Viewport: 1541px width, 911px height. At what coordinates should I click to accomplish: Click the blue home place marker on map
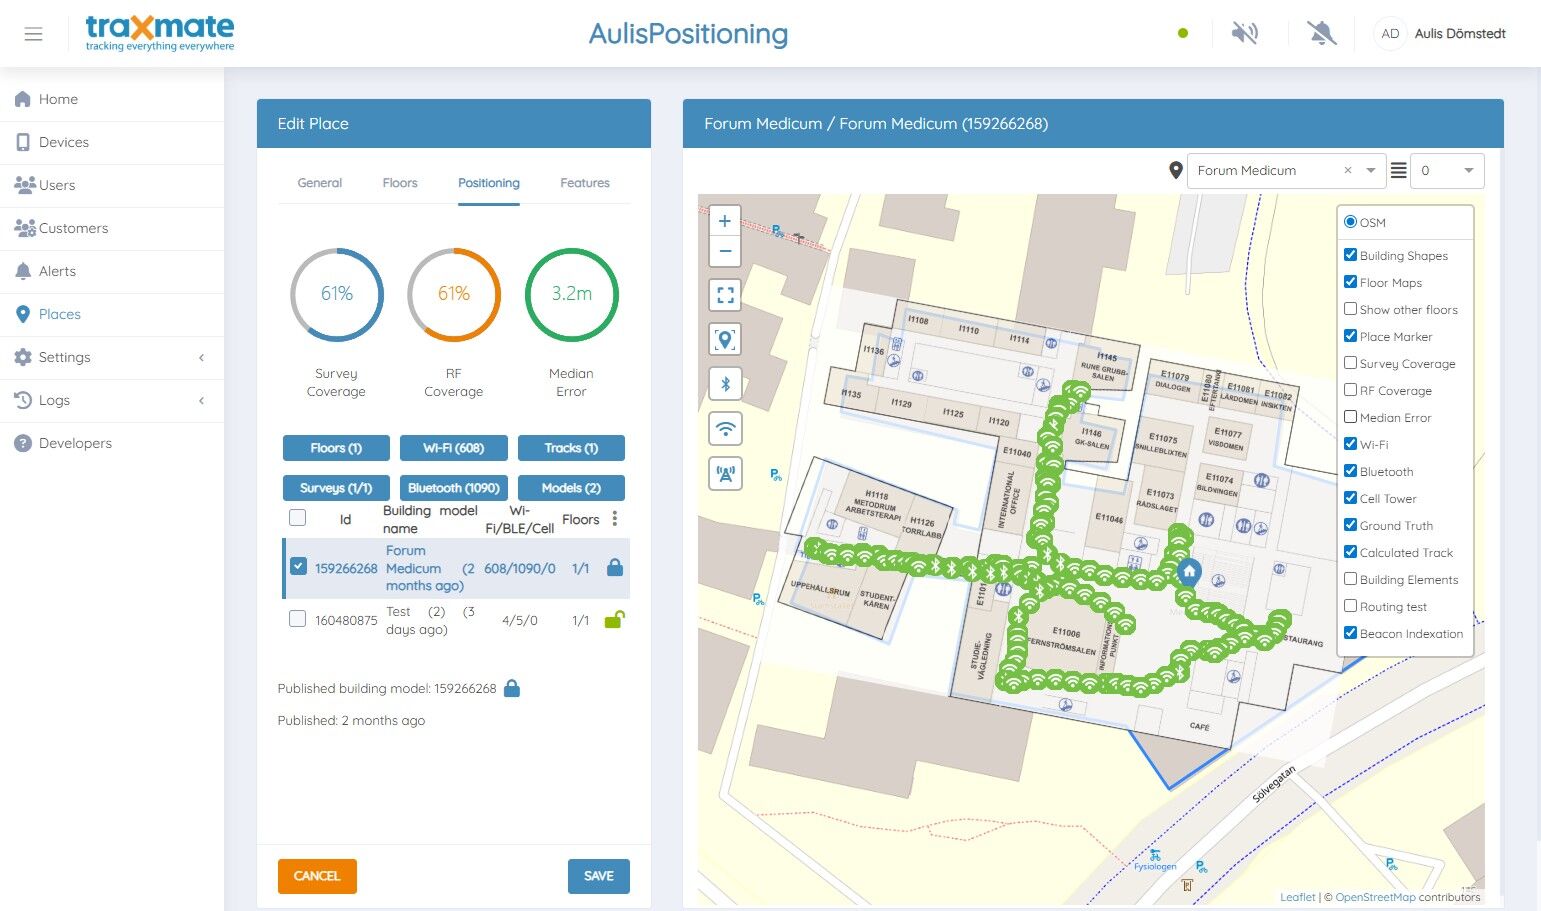click(1188, 572)
